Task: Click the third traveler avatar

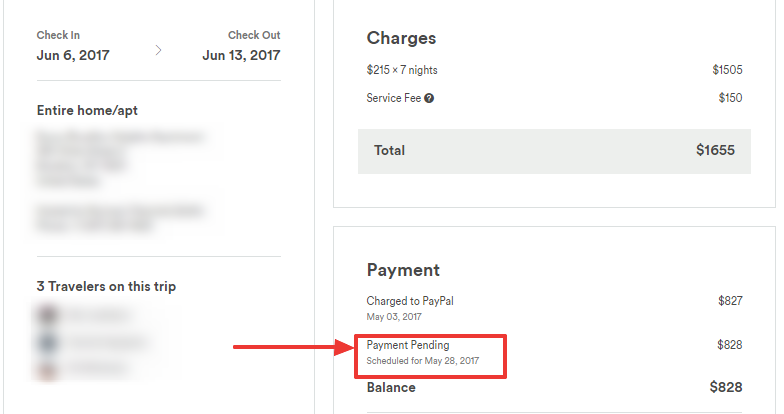Action: 46,369
